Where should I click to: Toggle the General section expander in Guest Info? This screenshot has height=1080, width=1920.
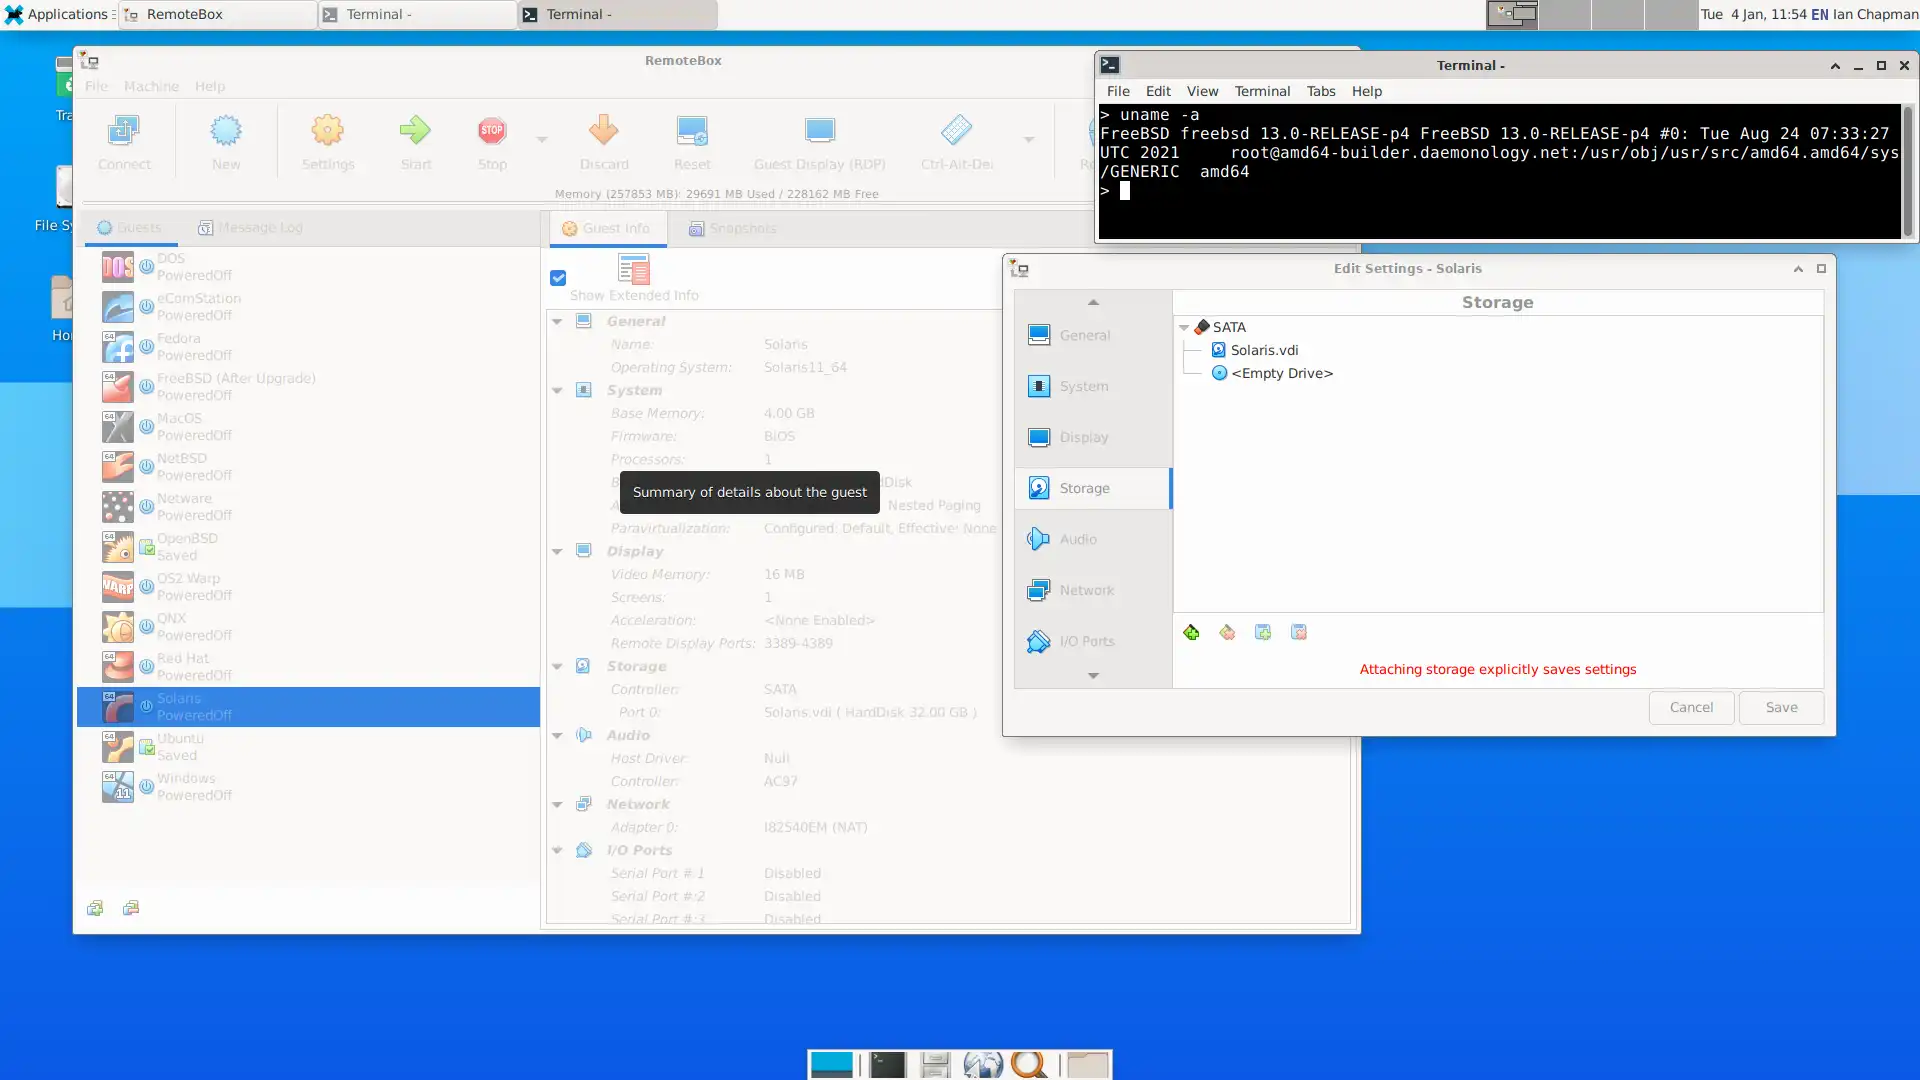point(555,320)
